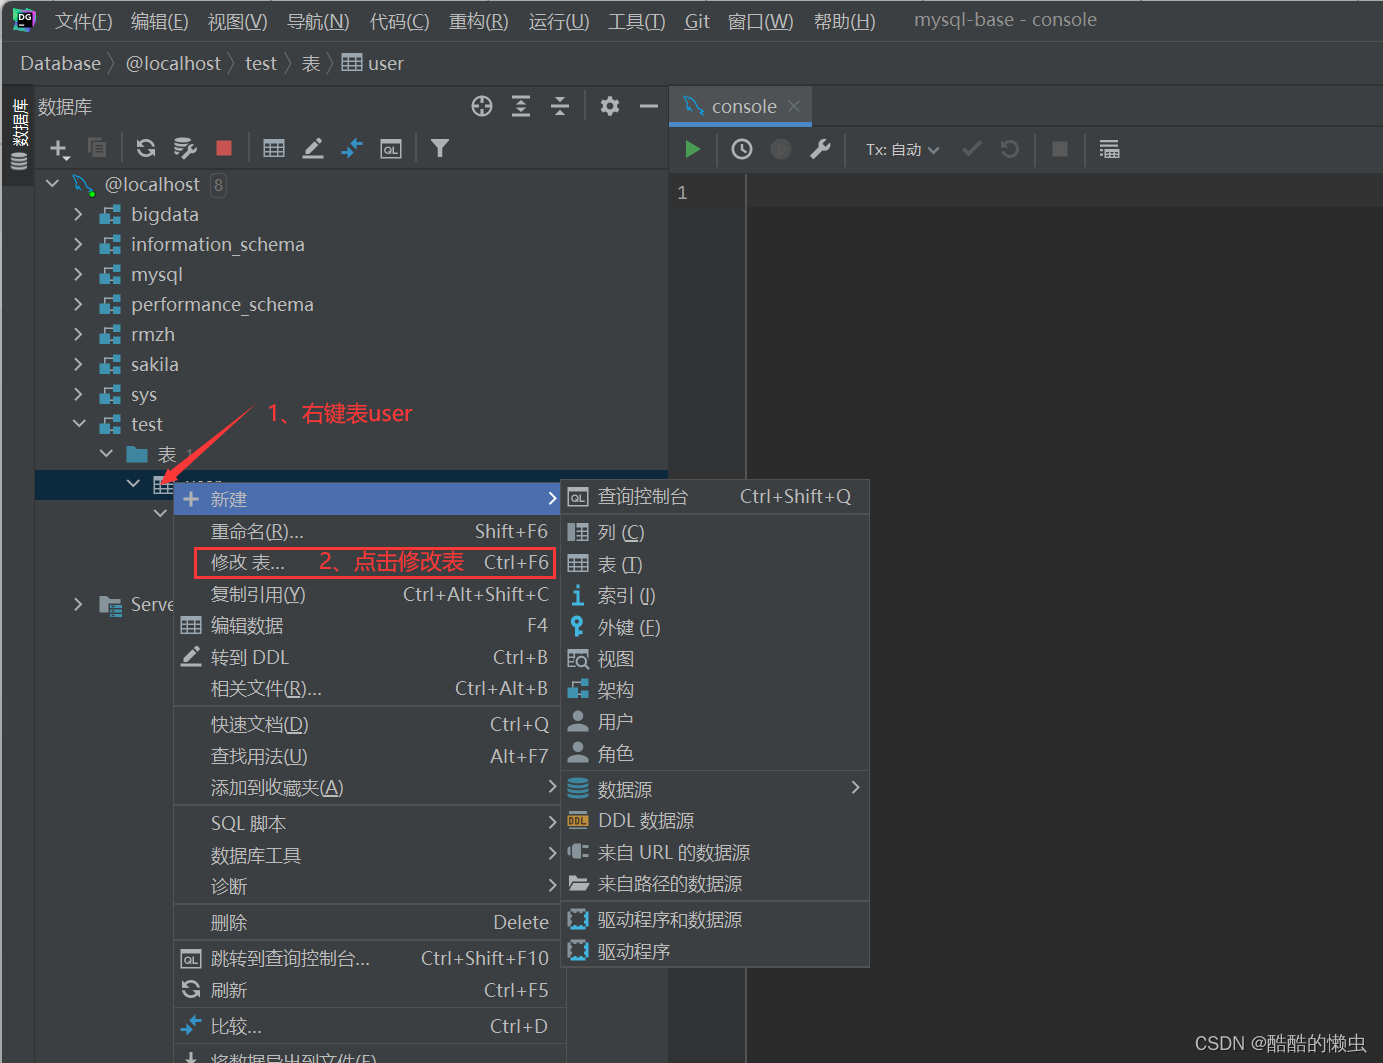Choose 列 (C) in the new submenu
Image resolution: width=1383 pixels, height=1063 pixels.
[x=715, y=532]
